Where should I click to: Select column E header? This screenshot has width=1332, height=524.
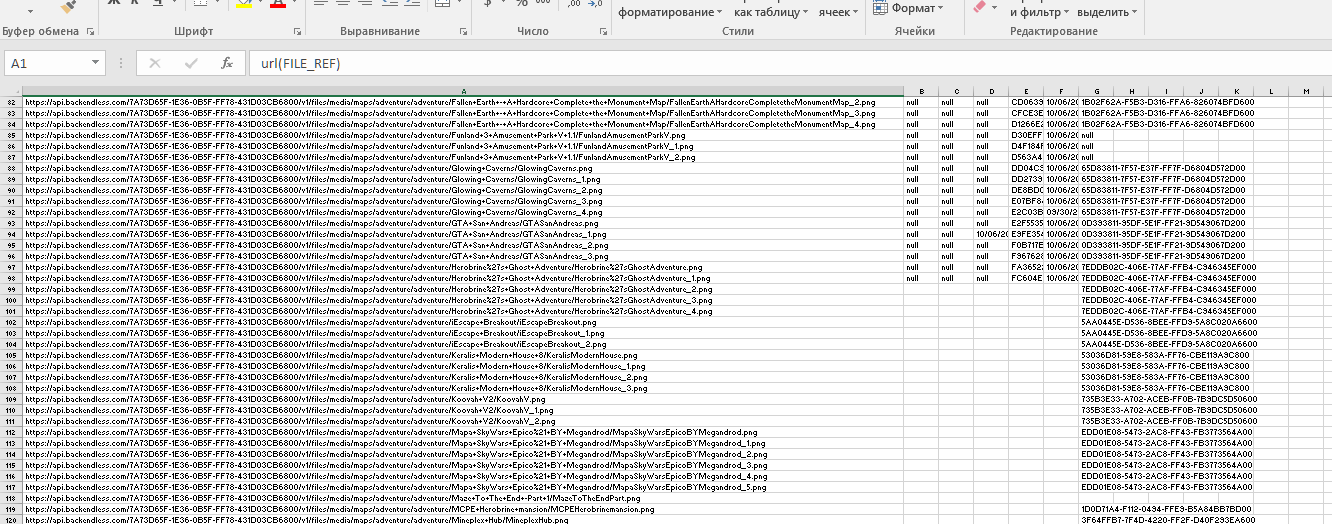[x=1027, y=91]
